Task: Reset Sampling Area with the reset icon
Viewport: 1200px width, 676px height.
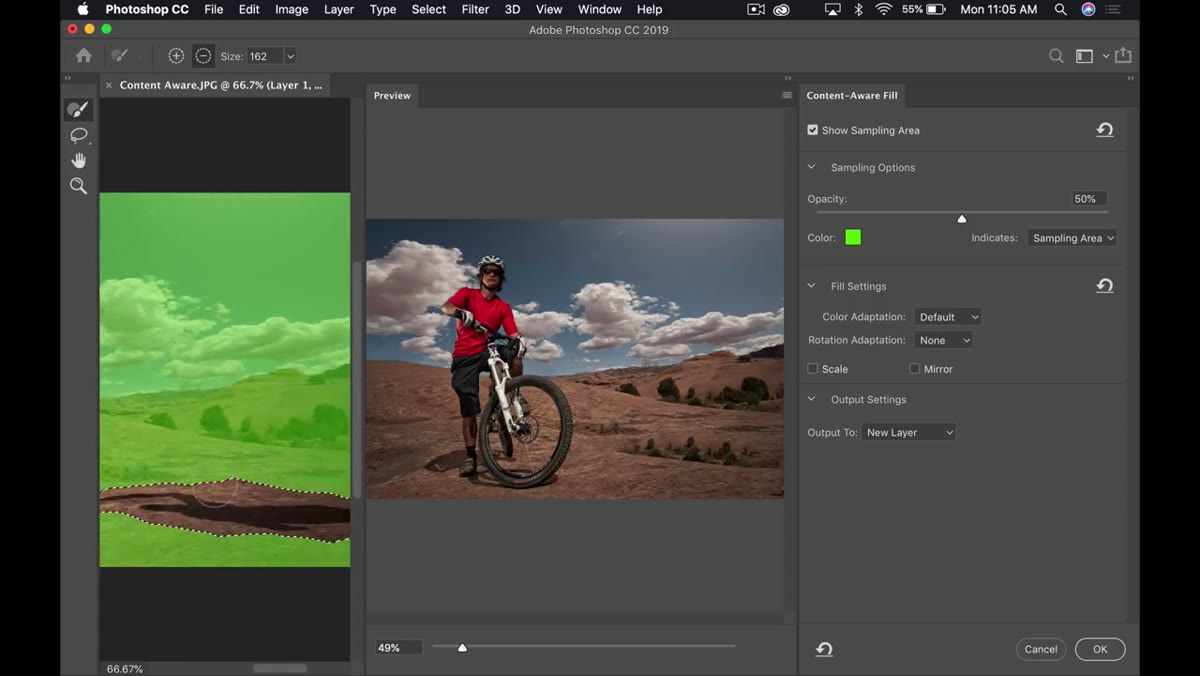Action: point(1105,130)
